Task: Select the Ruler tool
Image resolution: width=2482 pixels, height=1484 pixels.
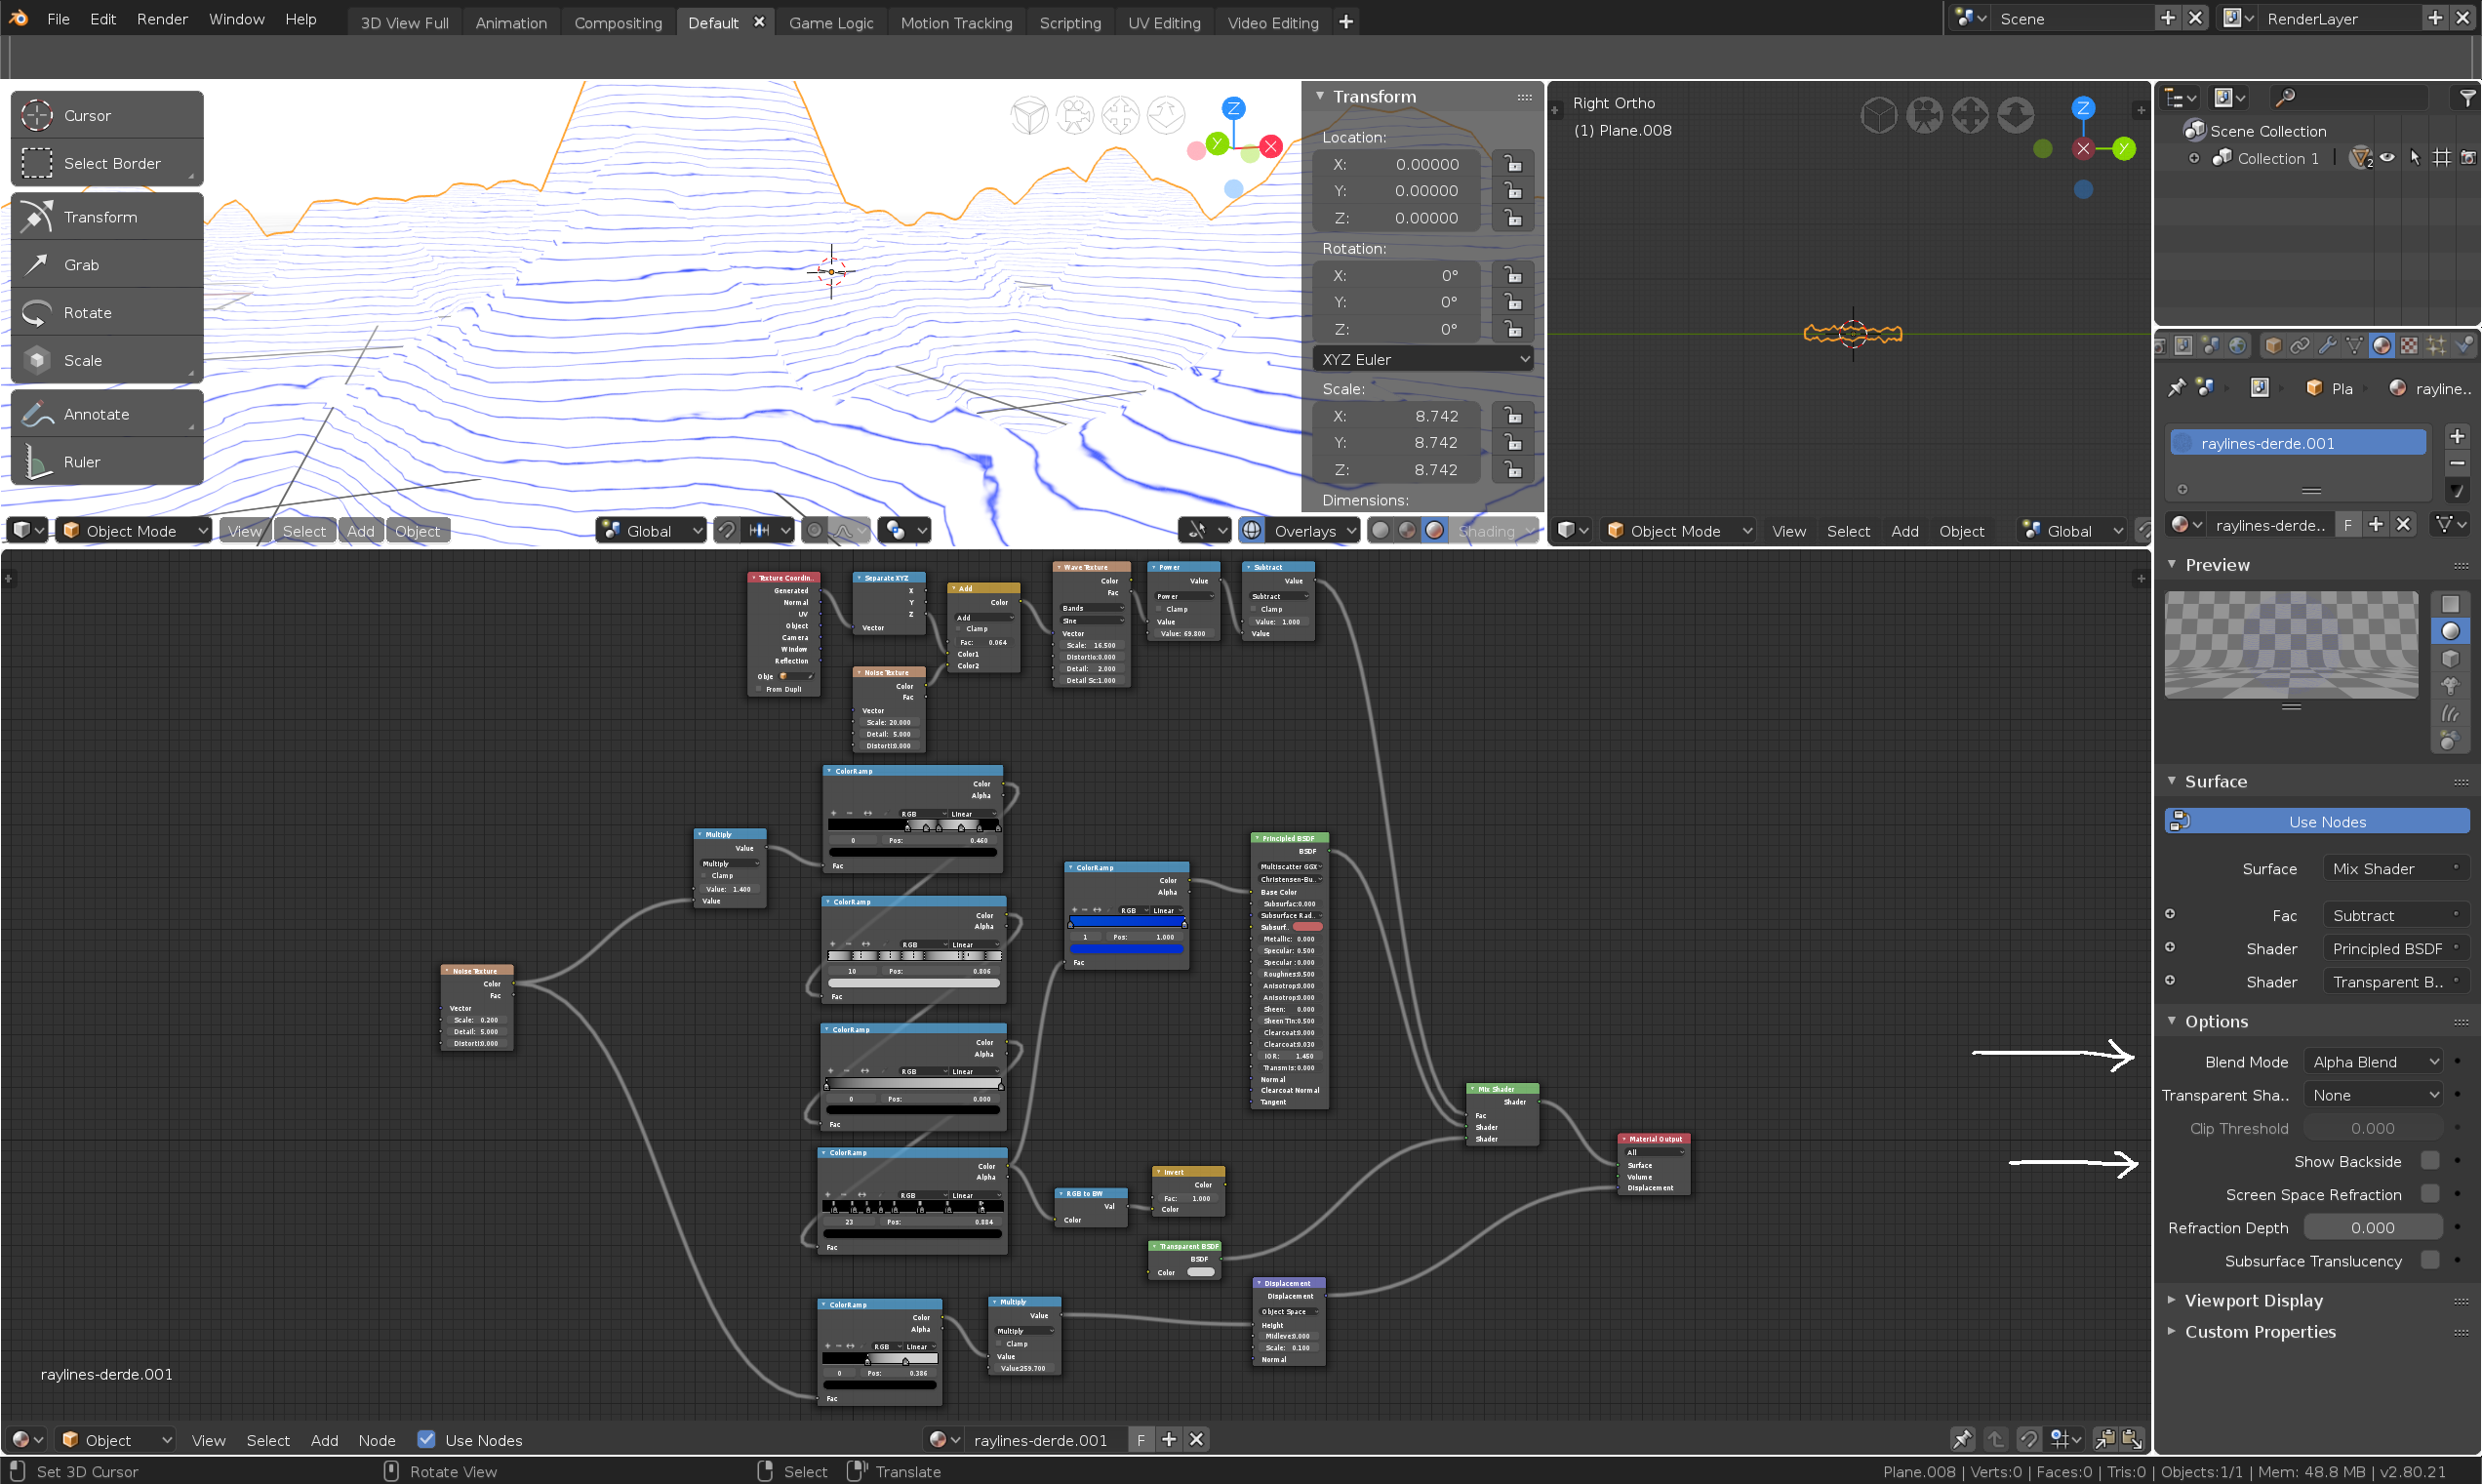Action: tap(107, 462)
